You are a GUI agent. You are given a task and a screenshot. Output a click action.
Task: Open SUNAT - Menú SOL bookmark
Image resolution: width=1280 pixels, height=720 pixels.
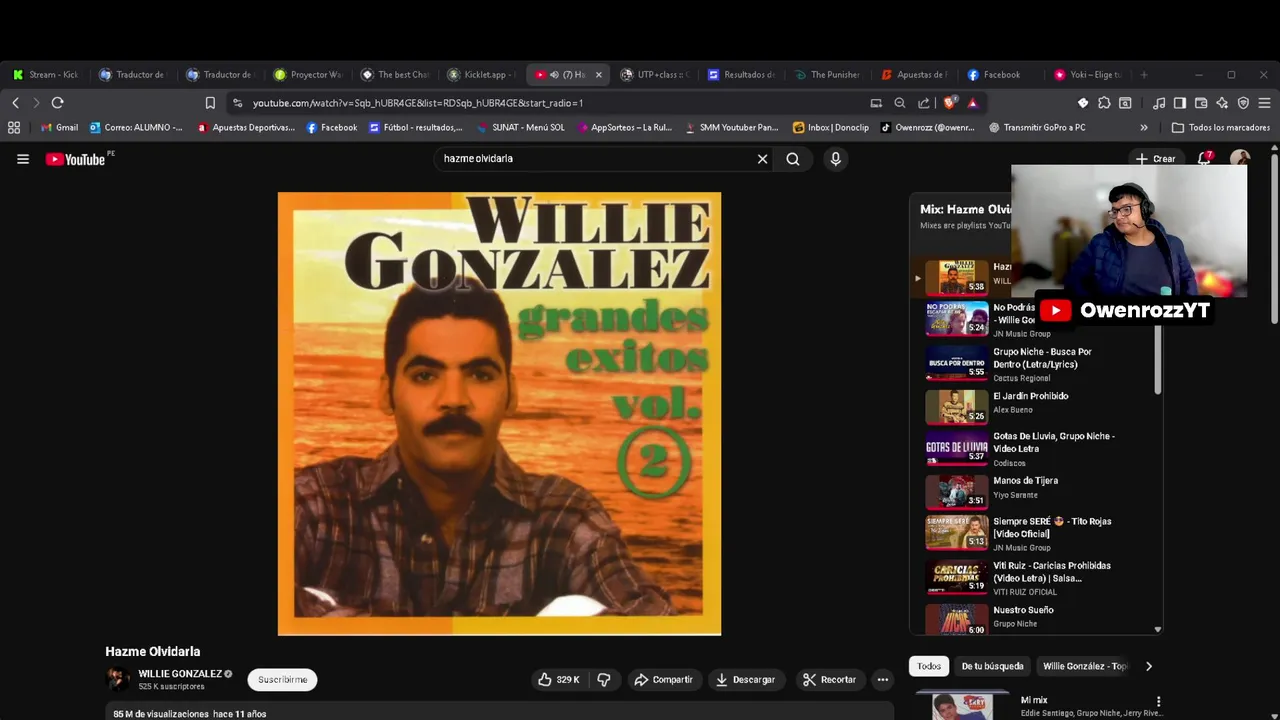click(x=520, y=128)
